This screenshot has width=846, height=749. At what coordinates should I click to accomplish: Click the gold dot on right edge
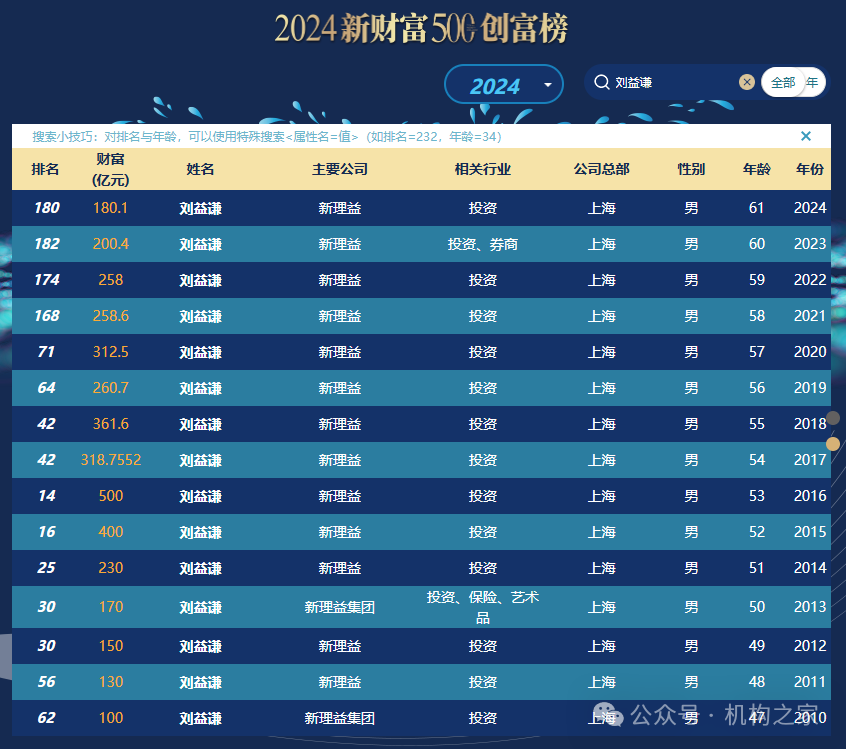833,444
